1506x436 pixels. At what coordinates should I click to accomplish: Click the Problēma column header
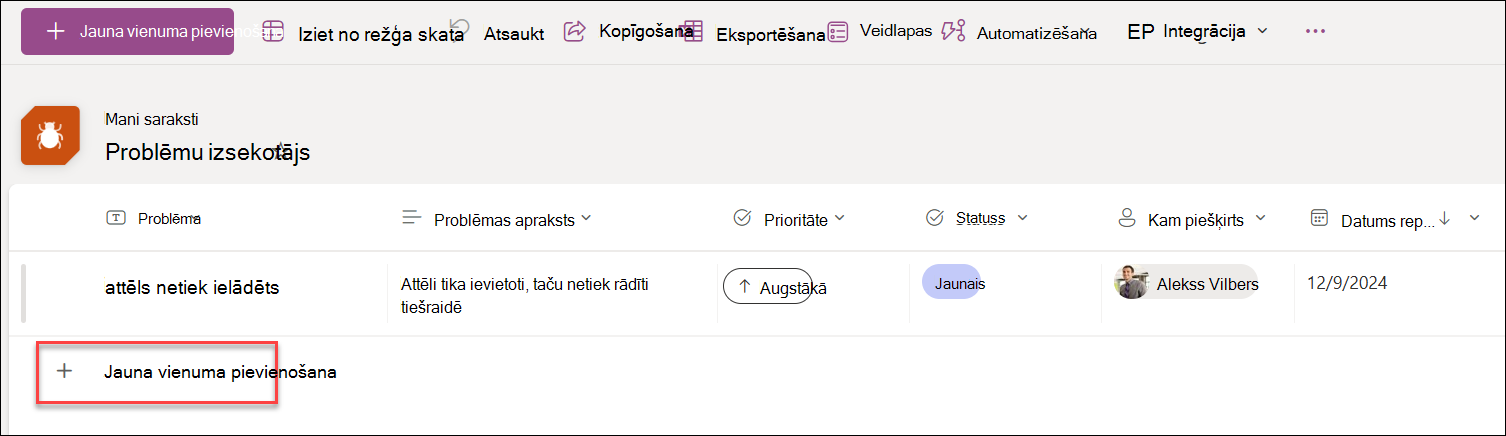coord(154,218)
